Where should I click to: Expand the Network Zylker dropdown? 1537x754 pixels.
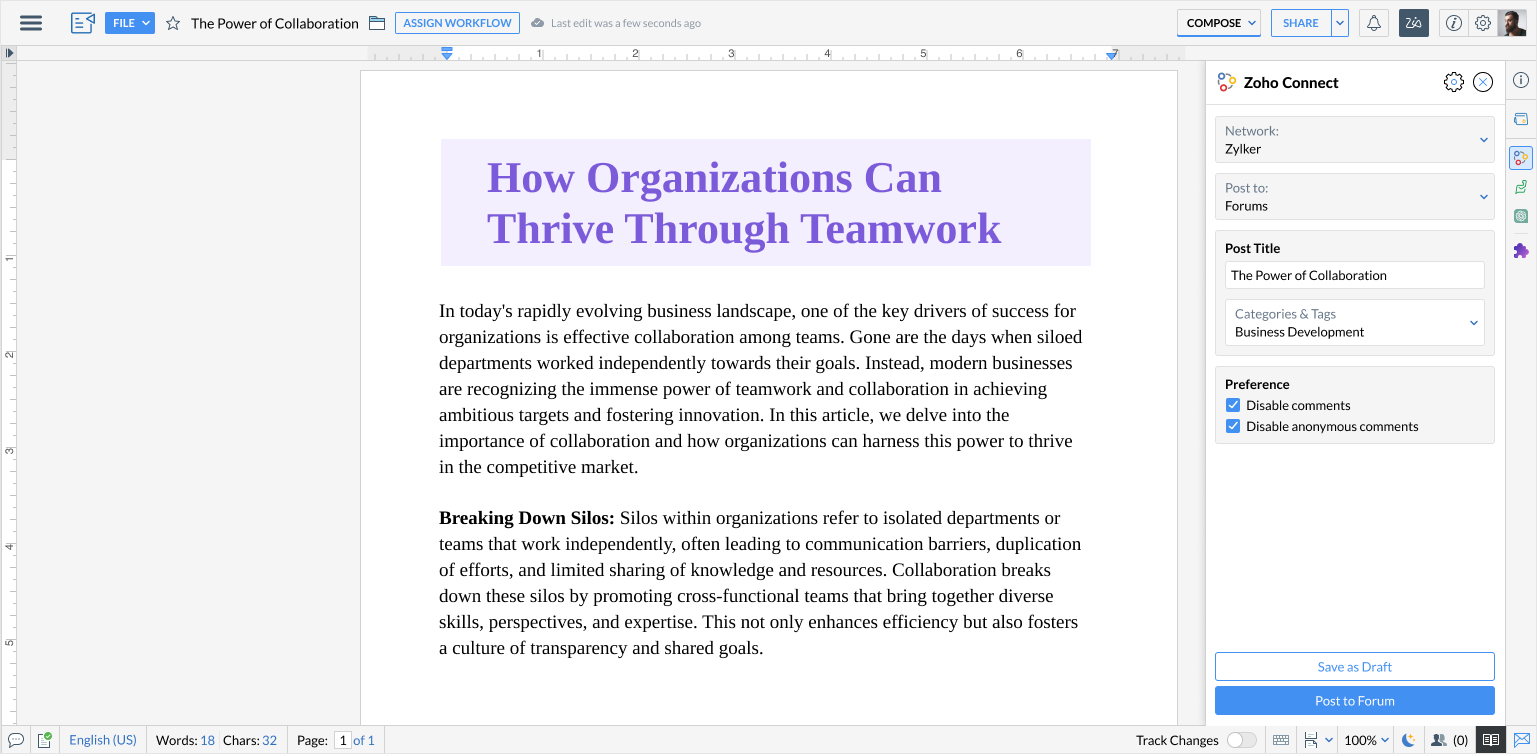click(1355, 140)
